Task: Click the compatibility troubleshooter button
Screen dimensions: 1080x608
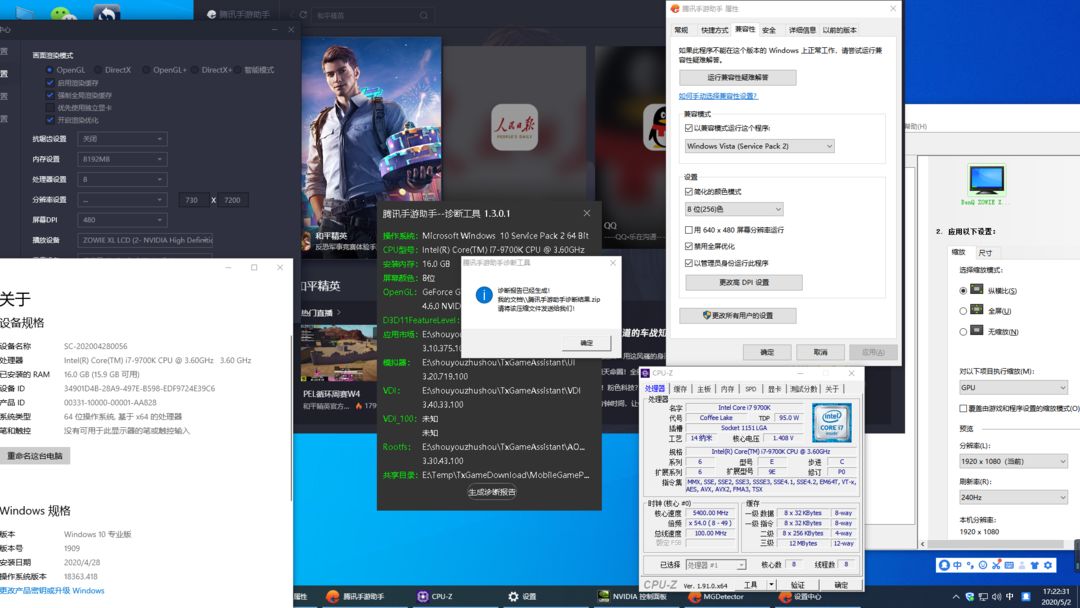Action: (x=738, y=78)
